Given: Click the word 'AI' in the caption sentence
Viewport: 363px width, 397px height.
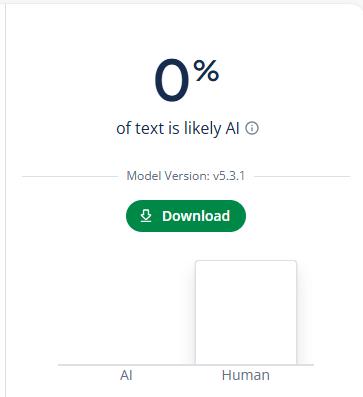Looking at the screenshot, I should click(232, 128).
